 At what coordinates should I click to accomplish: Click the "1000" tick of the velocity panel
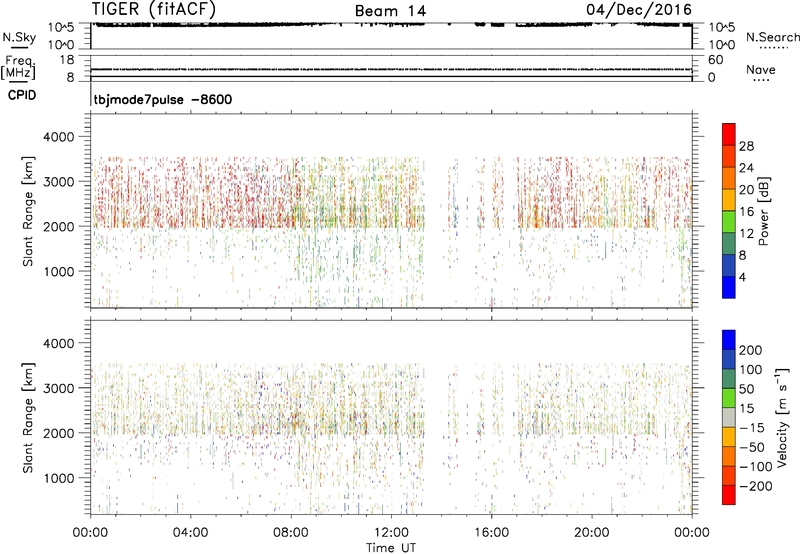tap(59, 478)
